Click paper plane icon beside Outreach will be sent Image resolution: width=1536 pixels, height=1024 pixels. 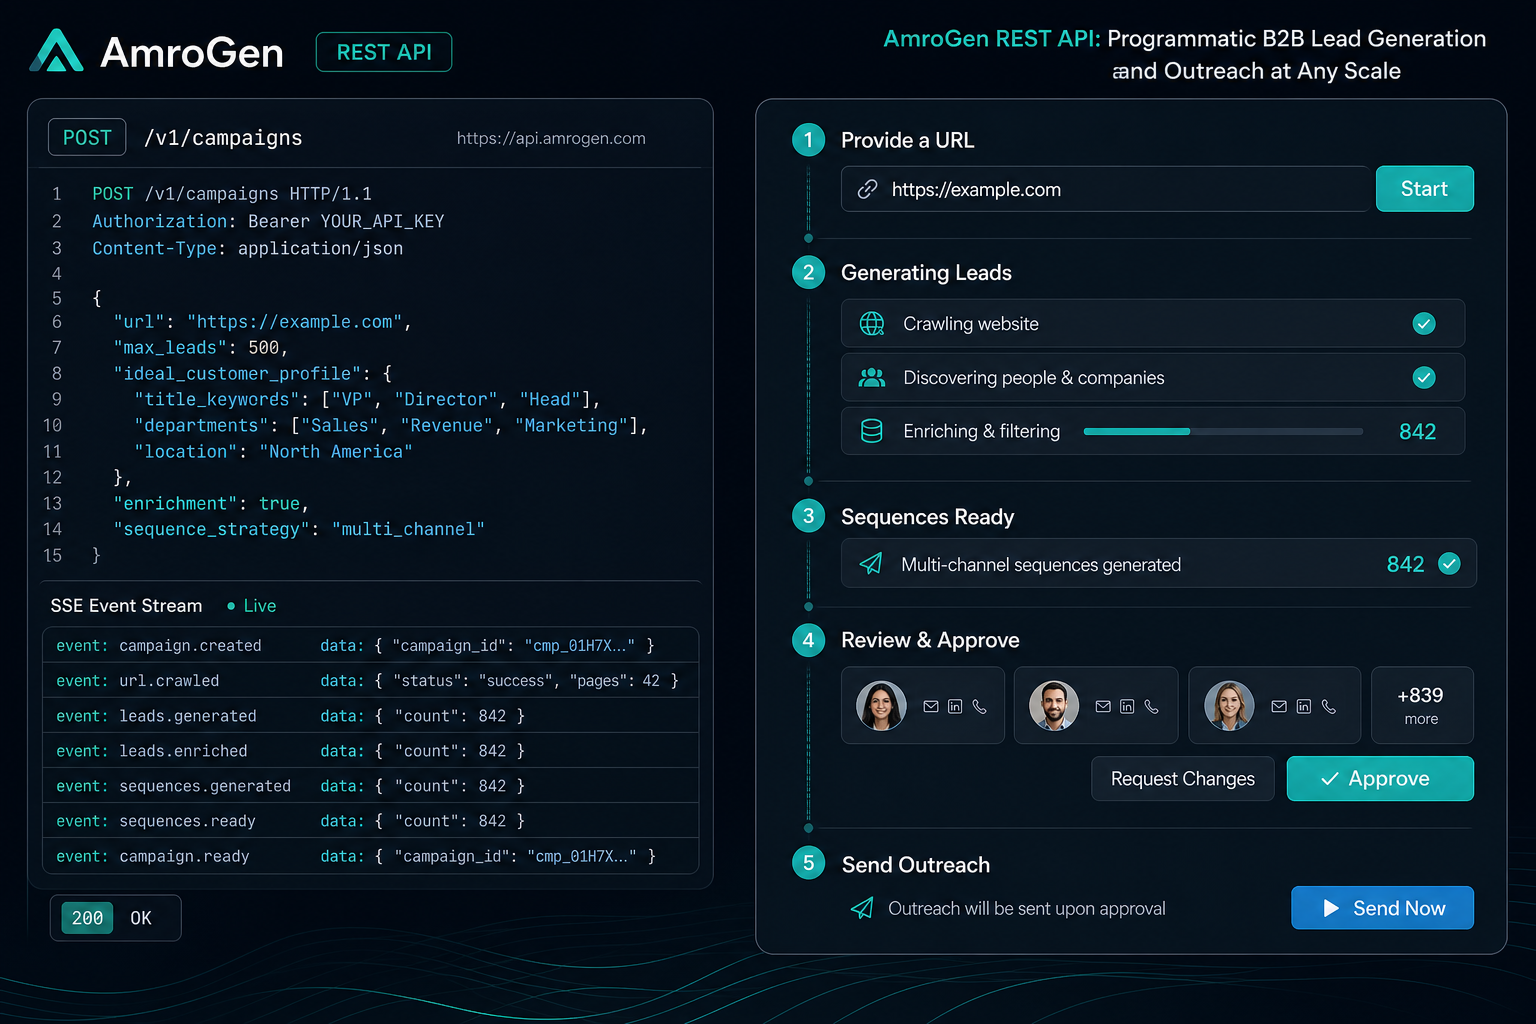click(862, 908)
